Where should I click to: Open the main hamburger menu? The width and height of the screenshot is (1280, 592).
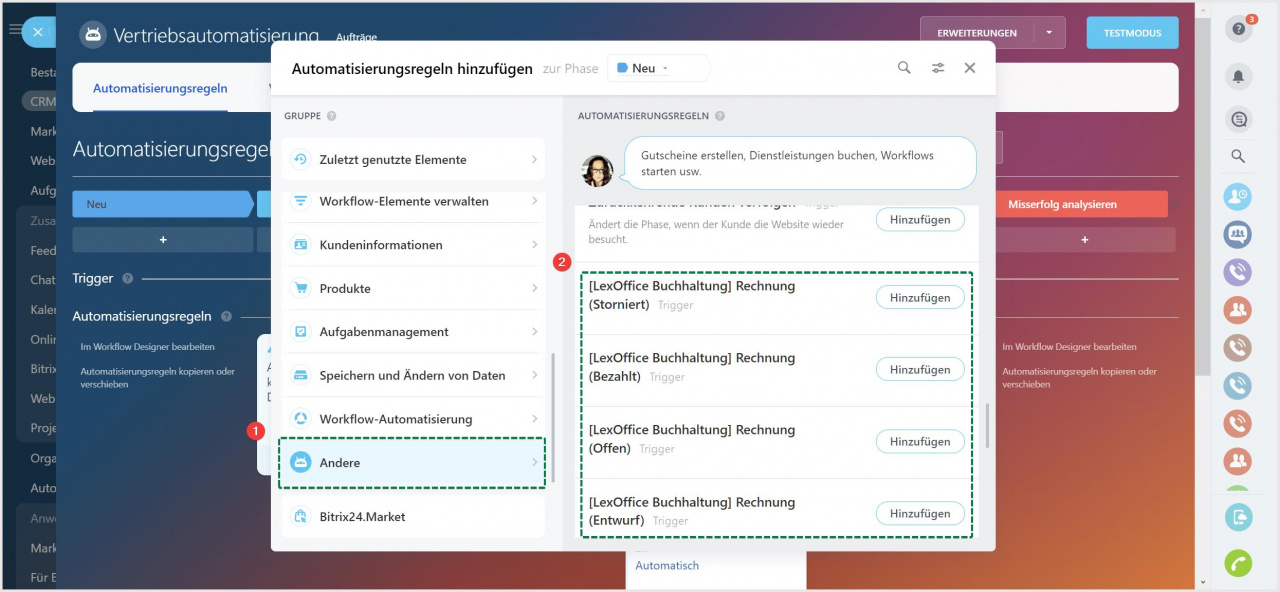(x=15, y=31)
